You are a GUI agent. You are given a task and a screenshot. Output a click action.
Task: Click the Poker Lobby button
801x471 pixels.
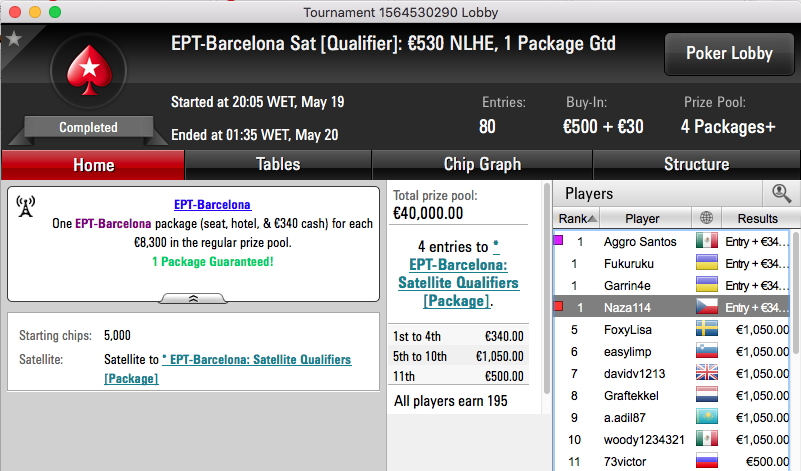click(729, 54)
